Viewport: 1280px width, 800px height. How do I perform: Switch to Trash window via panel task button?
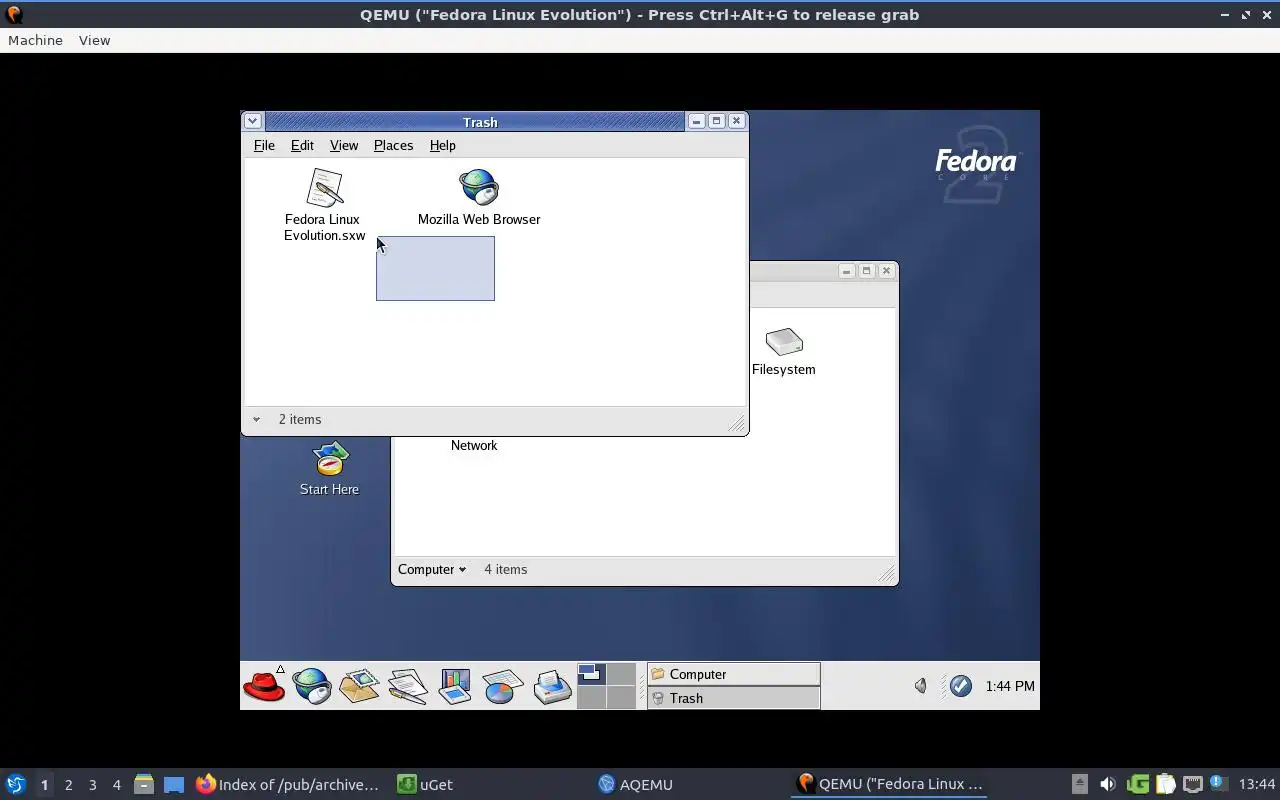pos(734,698)
